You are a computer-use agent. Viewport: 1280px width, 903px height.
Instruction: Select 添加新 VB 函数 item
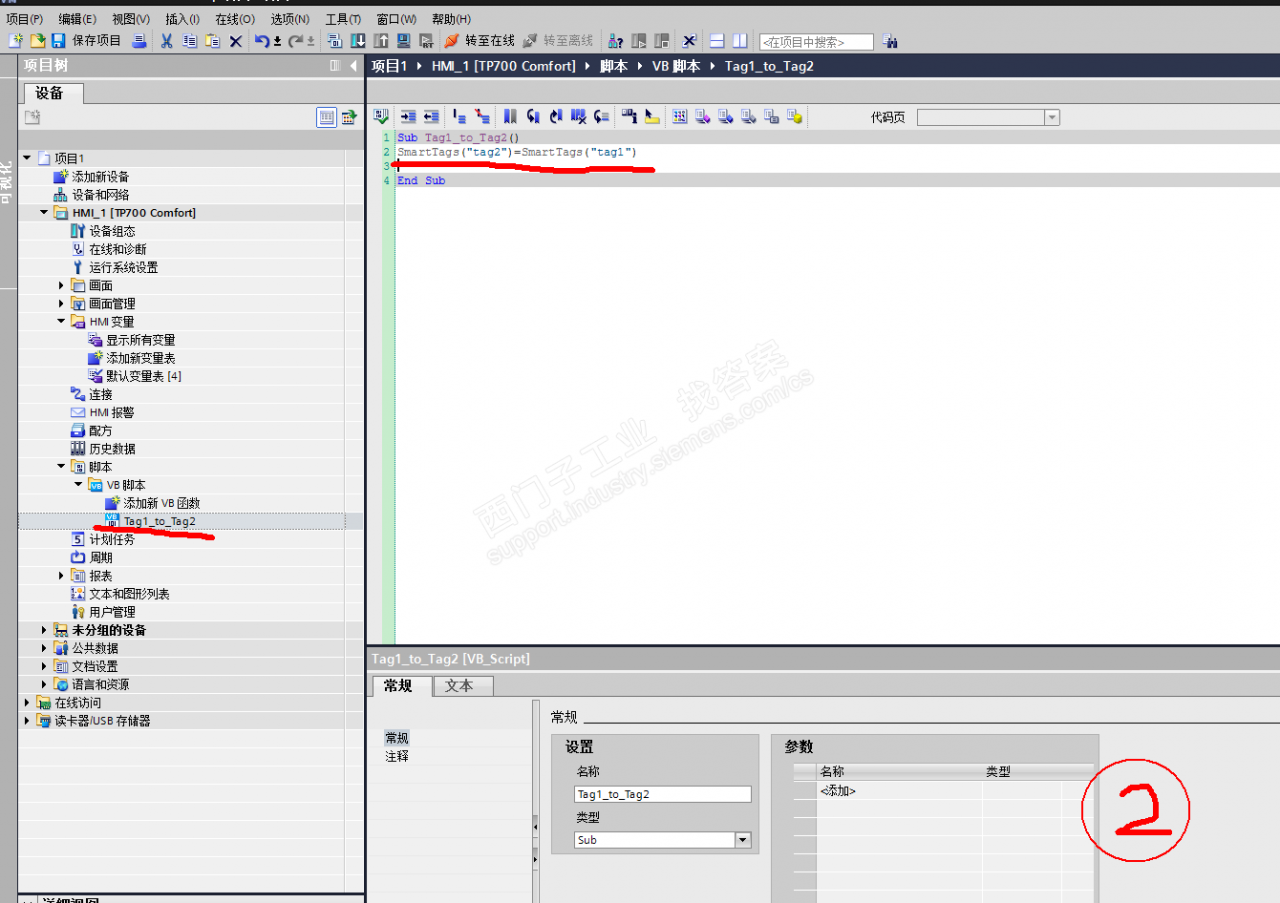click(x=162, y=503)
